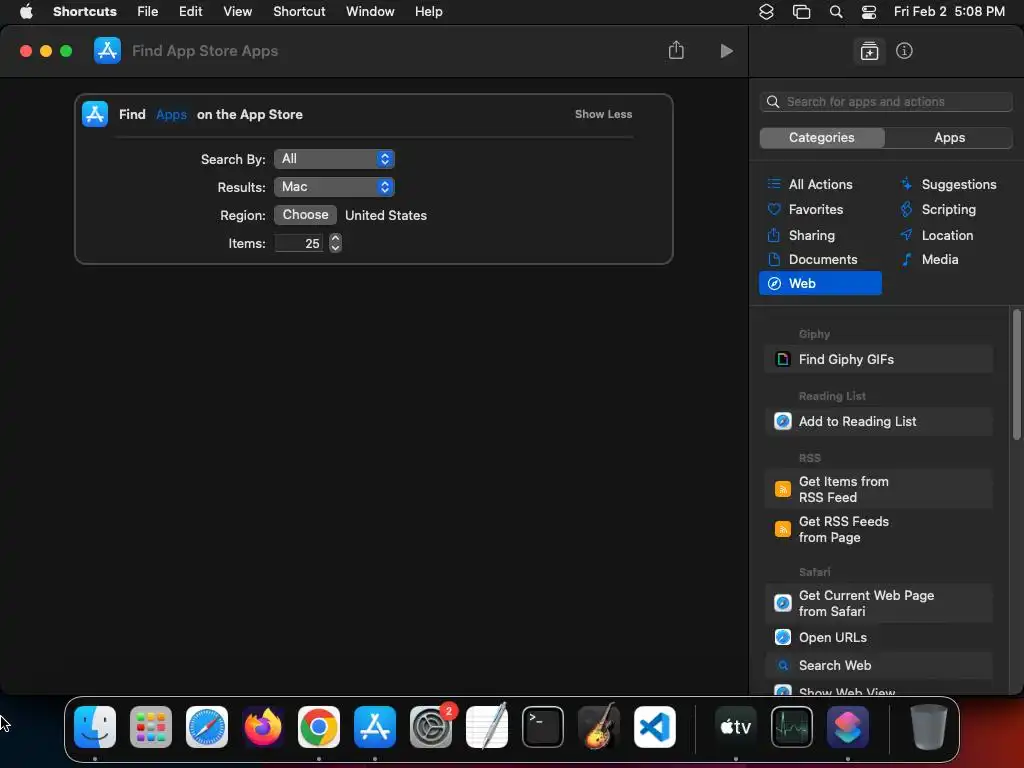Image resolution: width=1024 pixels, height=768 pixels.
Task: Run the shortcut with the play button
Action: point(726,51)
